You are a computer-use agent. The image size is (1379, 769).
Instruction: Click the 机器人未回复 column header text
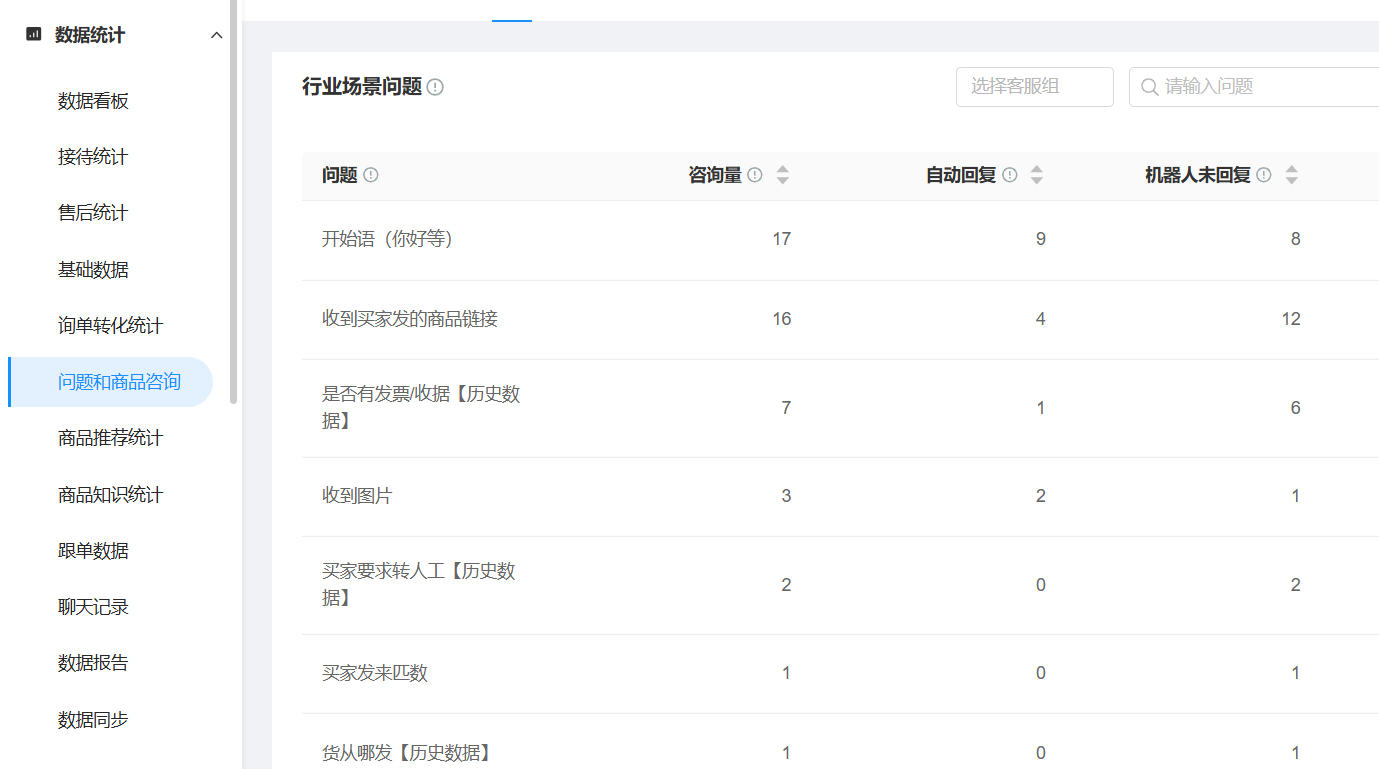pyautogui.click(x=1198, y=175)
